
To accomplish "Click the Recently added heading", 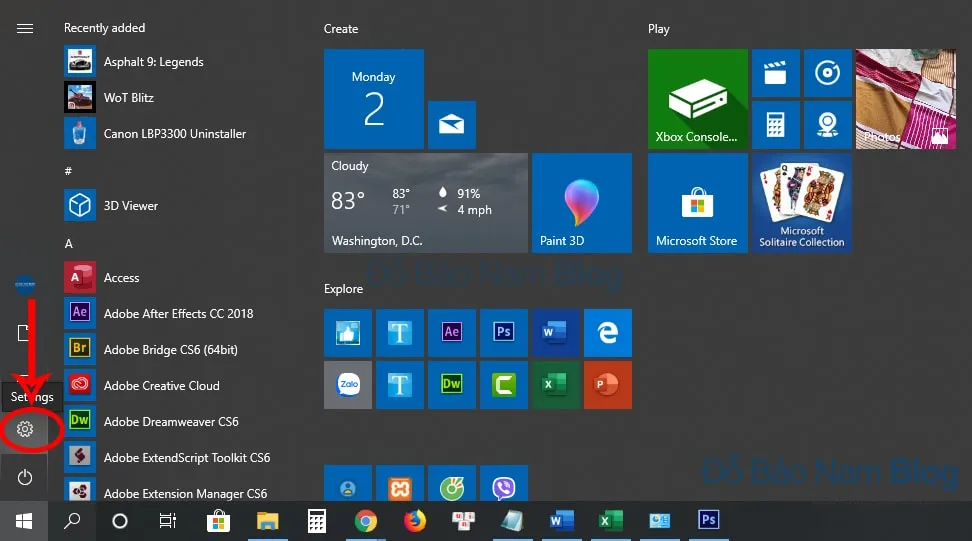I will tap(104, 28).
